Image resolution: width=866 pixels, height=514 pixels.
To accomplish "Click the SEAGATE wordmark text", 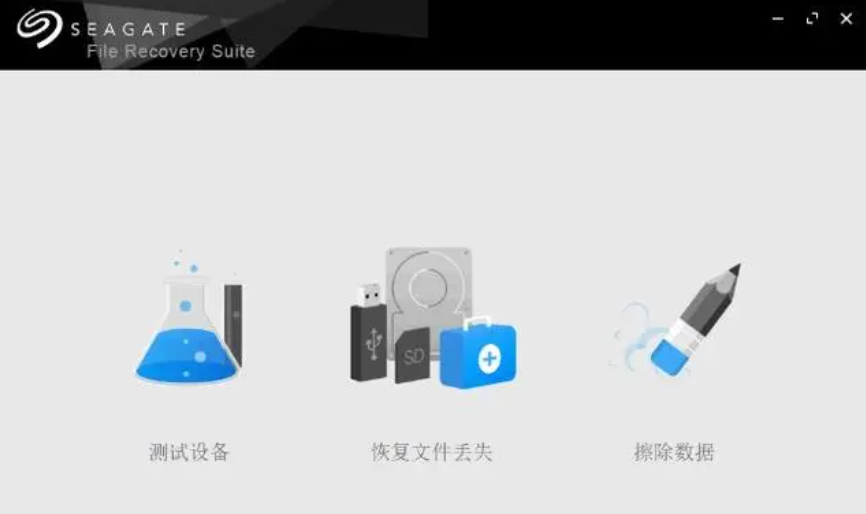I will pos(128,29).
